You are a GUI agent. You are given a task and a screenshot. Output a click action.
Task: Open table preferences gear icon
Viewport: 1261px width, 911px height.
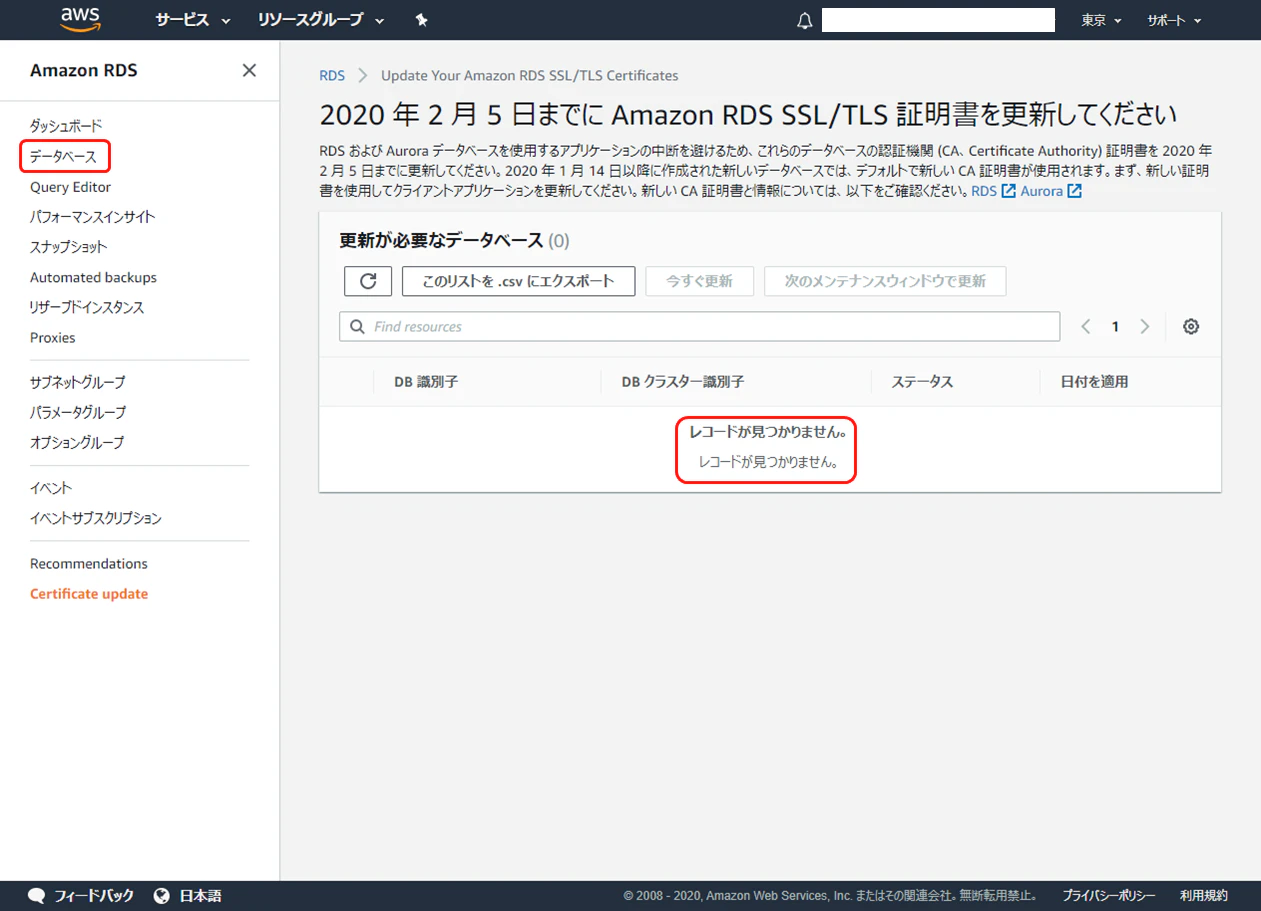point(1191,327)
